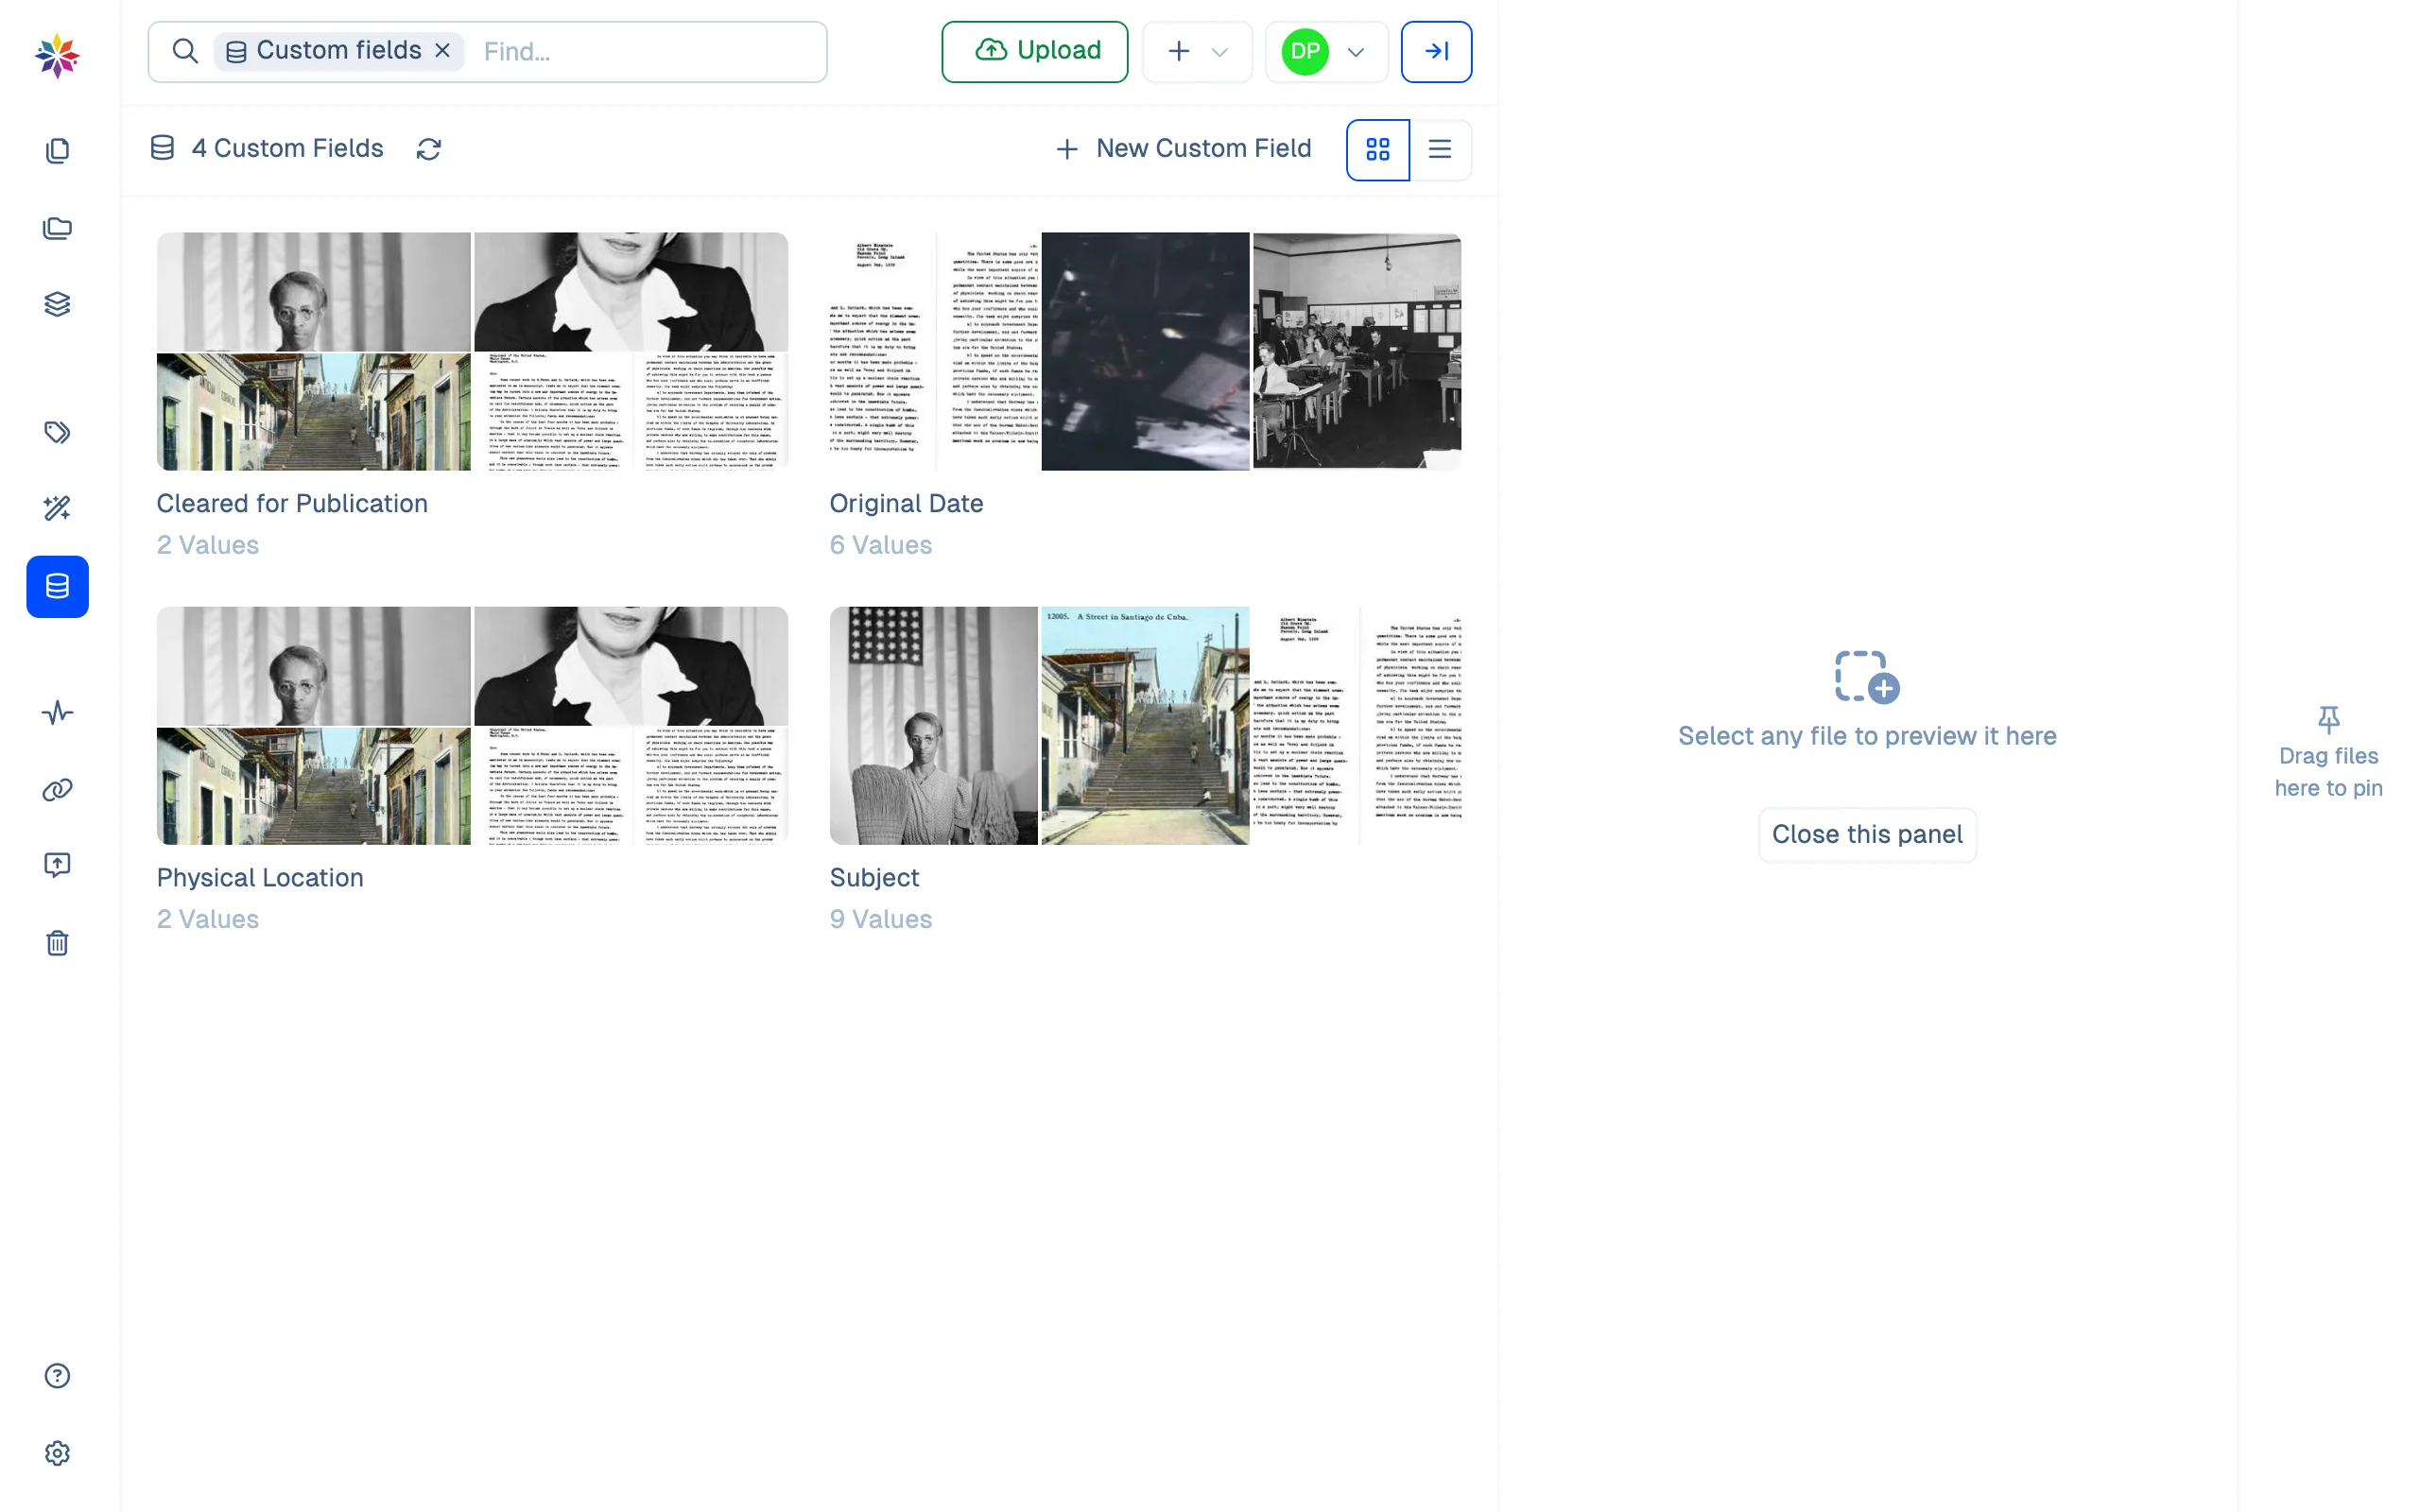Click the 4 Custom Fields heading
2420x1512 pixels.
click(x=287, y=148)
